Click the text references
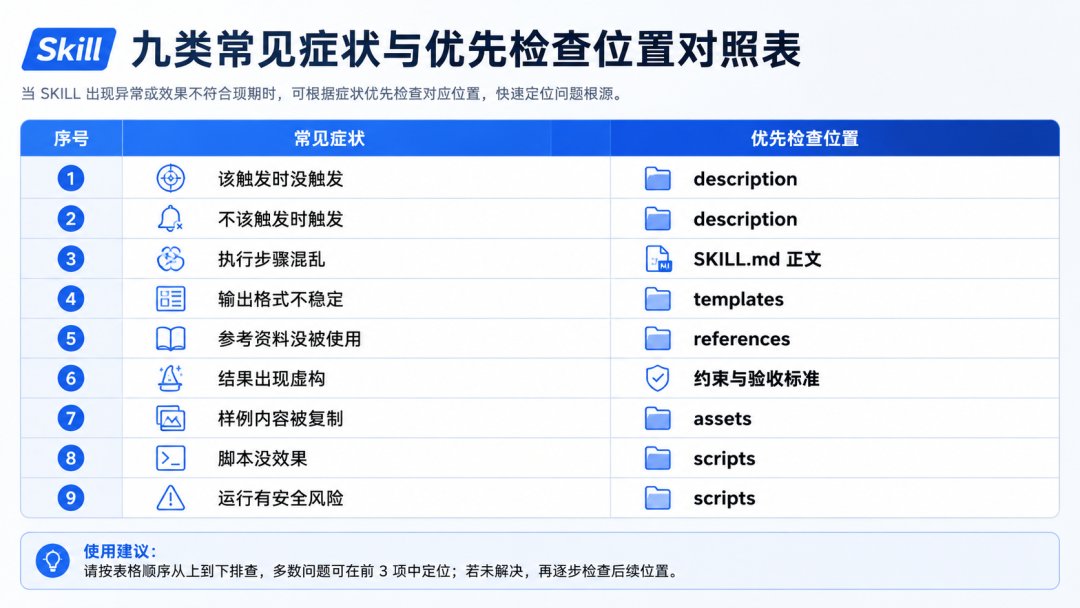This screenshot has height=608, width=1080. (741, 339)
